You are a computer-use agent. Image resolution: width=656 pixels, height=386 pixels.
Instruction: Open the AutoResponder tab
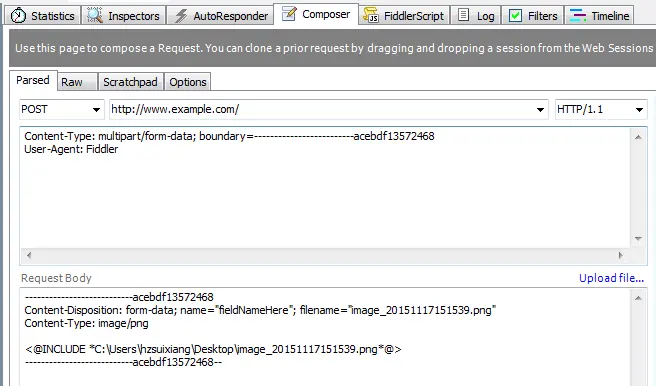[220, 15]
